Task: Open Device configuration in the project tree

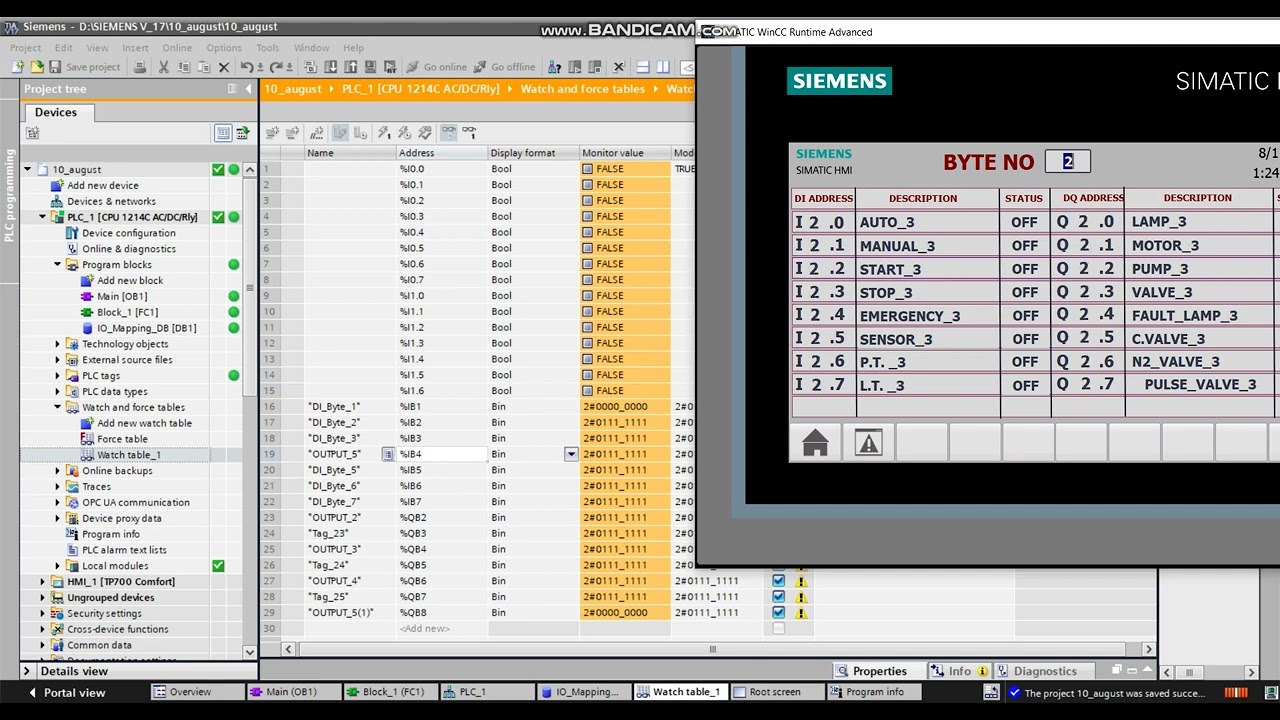Action: pyautogui.click(x=129, y=233)
